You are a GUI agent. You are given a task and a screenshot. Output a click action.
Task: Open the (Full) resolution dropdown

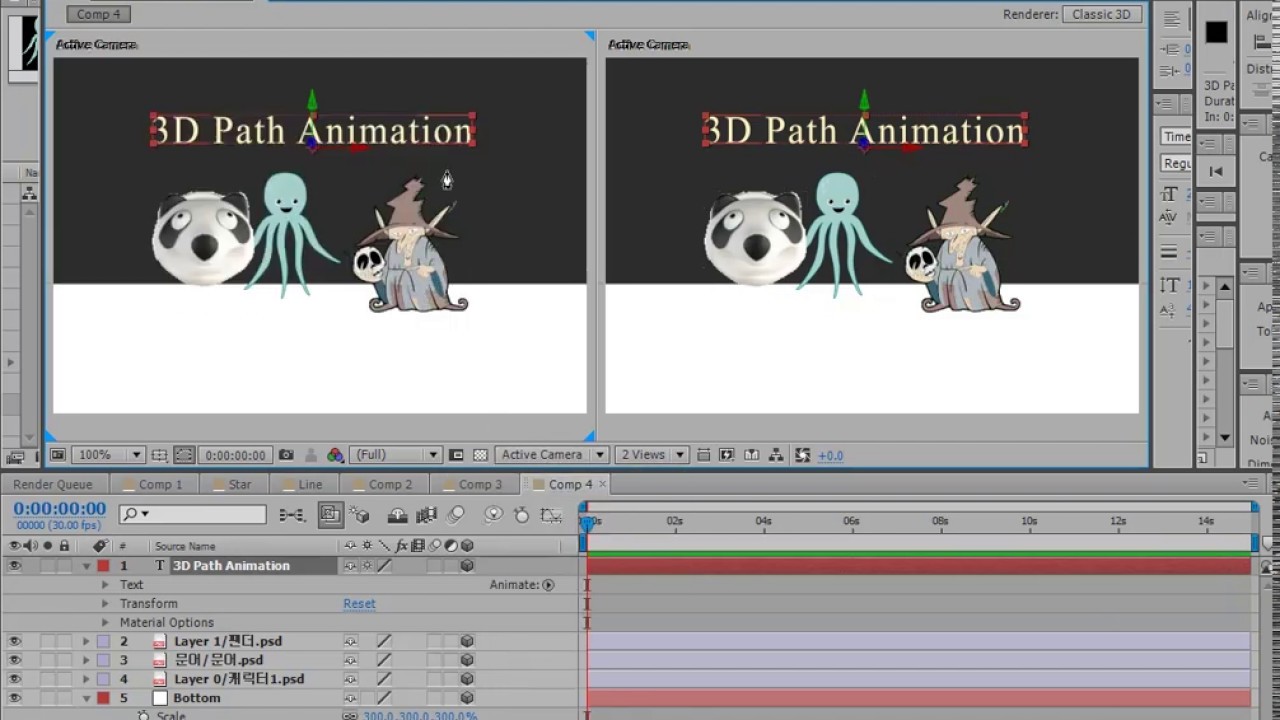[395, 455]
